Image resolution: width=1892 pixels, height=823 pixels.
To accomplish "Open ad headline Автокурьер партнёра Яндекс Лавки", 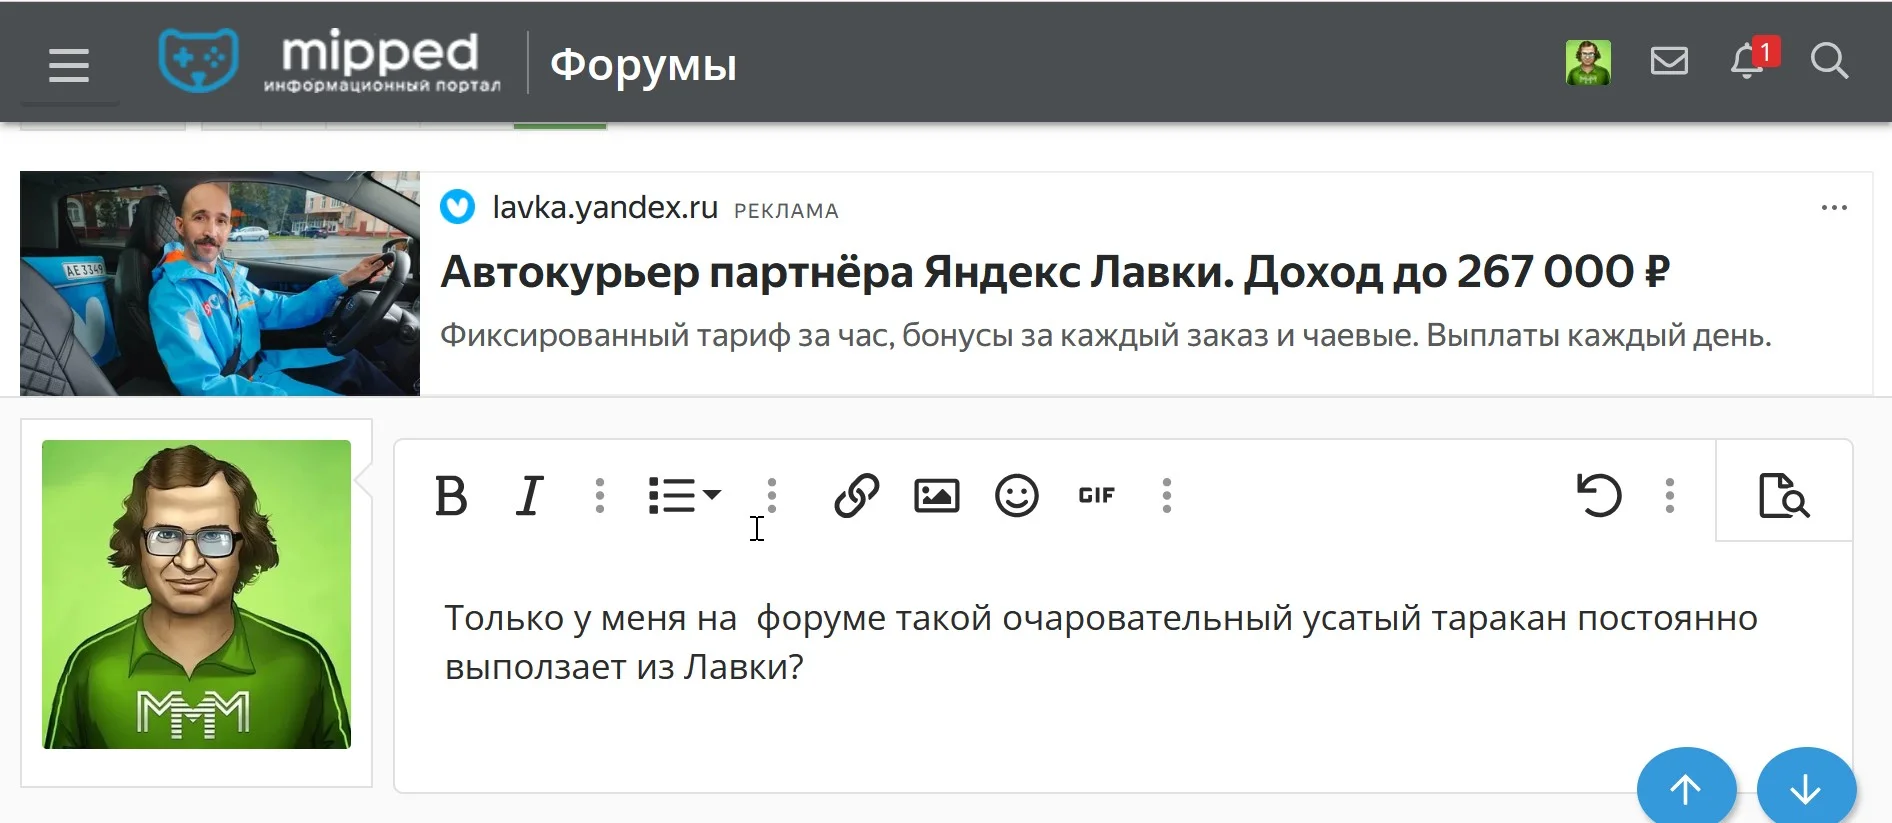I will [x=1055, y=272].
